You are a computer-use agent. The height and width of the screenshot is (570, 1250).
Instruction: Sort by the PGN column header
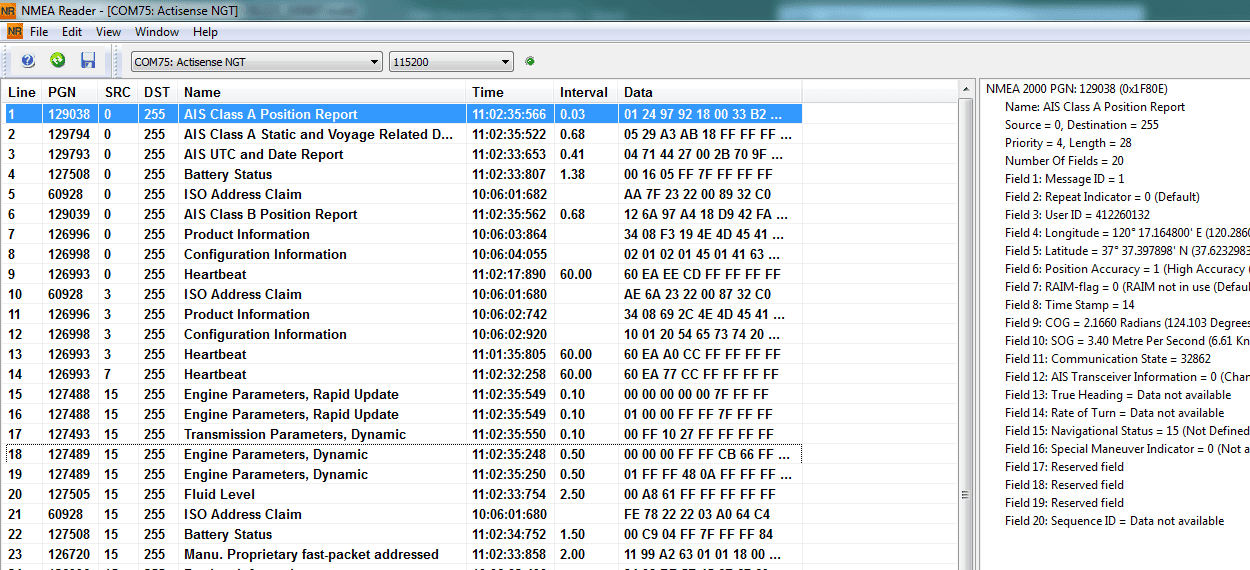point(71,92)
